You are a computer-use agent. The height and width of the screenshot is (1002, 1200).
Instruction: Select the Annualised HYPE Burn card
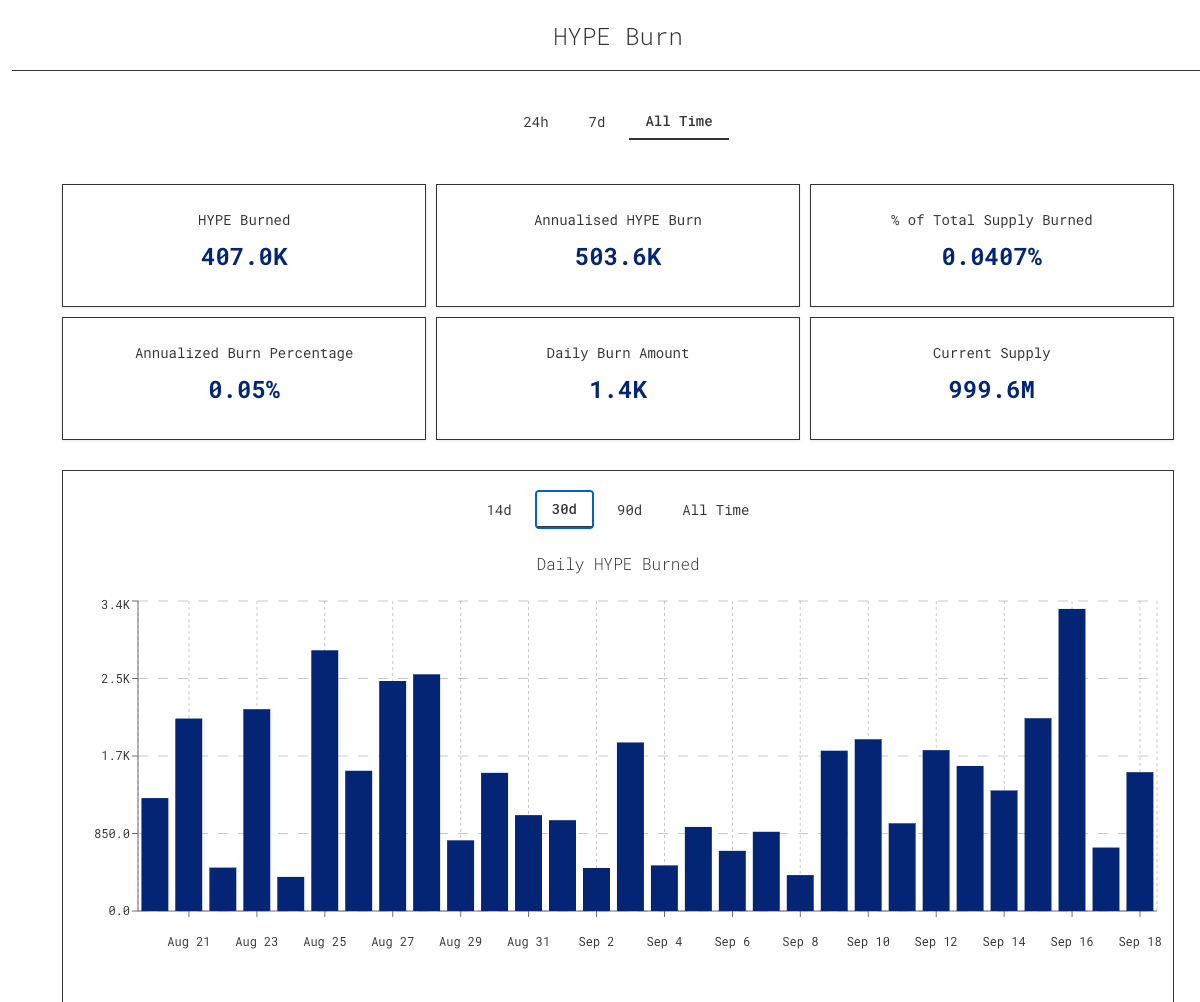coord(618,245)
